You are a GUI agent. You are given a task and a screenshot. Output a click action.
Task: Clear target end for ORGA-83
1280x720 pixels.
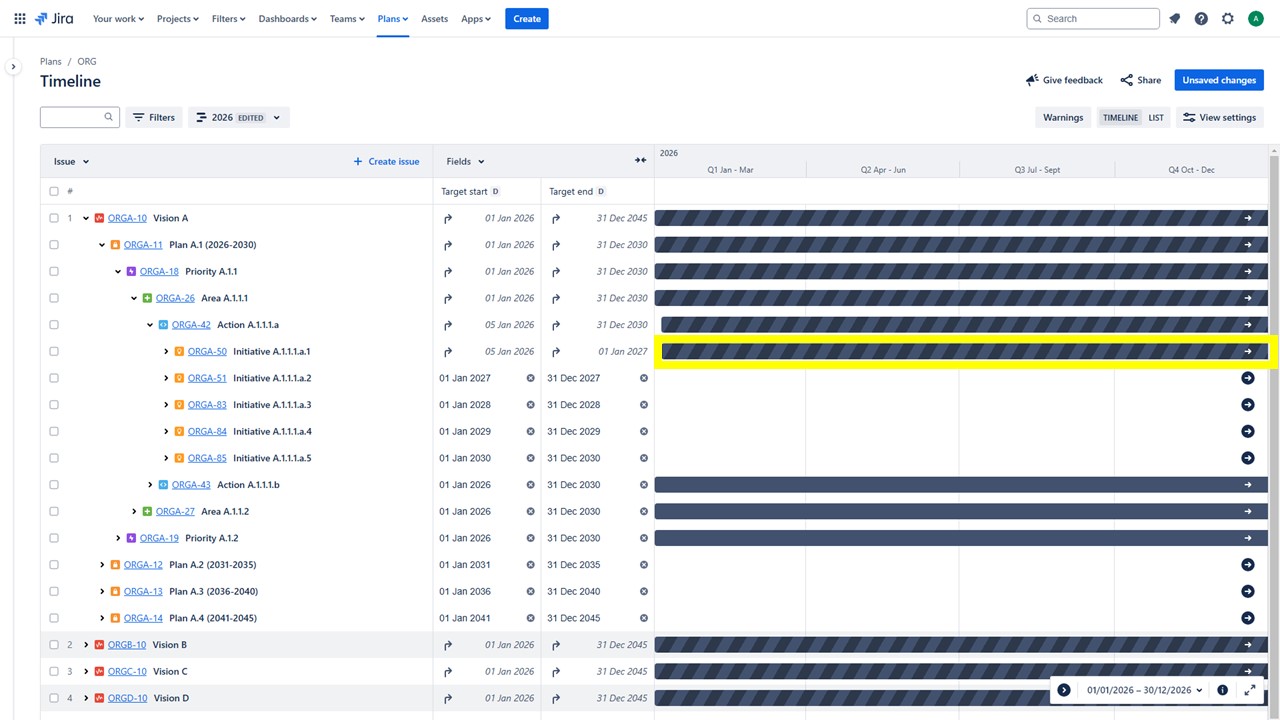pyautogui.click(x=644, y=405)
